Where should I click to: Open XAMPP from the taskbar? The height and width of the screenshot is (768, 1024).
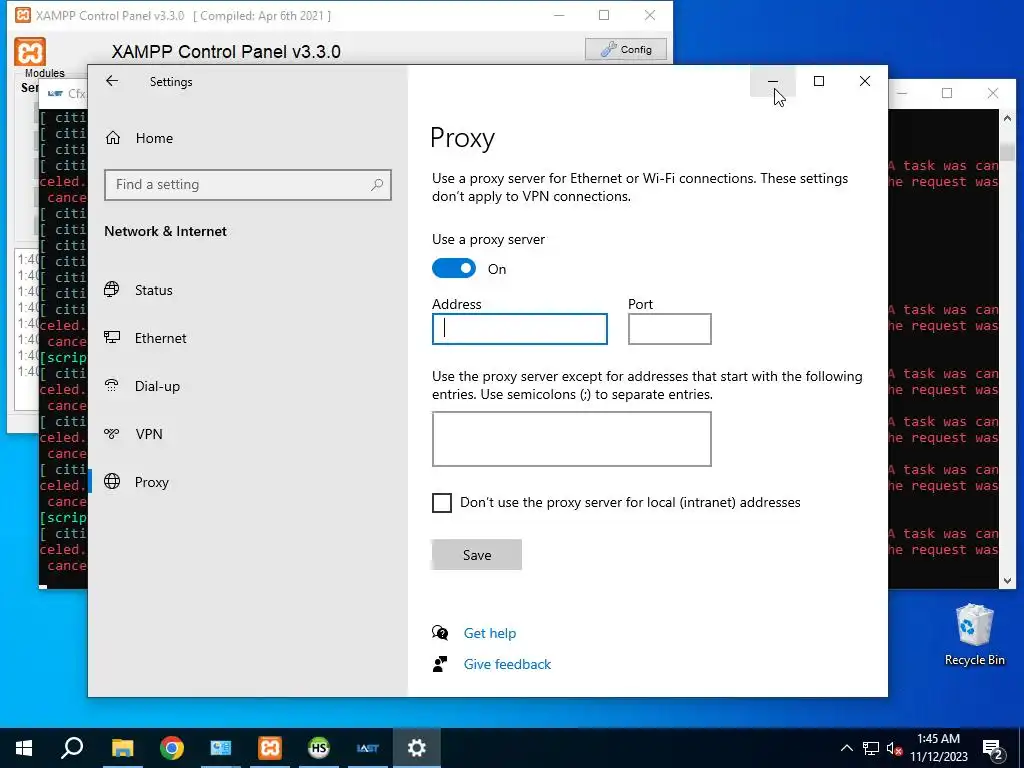[270, 748]
